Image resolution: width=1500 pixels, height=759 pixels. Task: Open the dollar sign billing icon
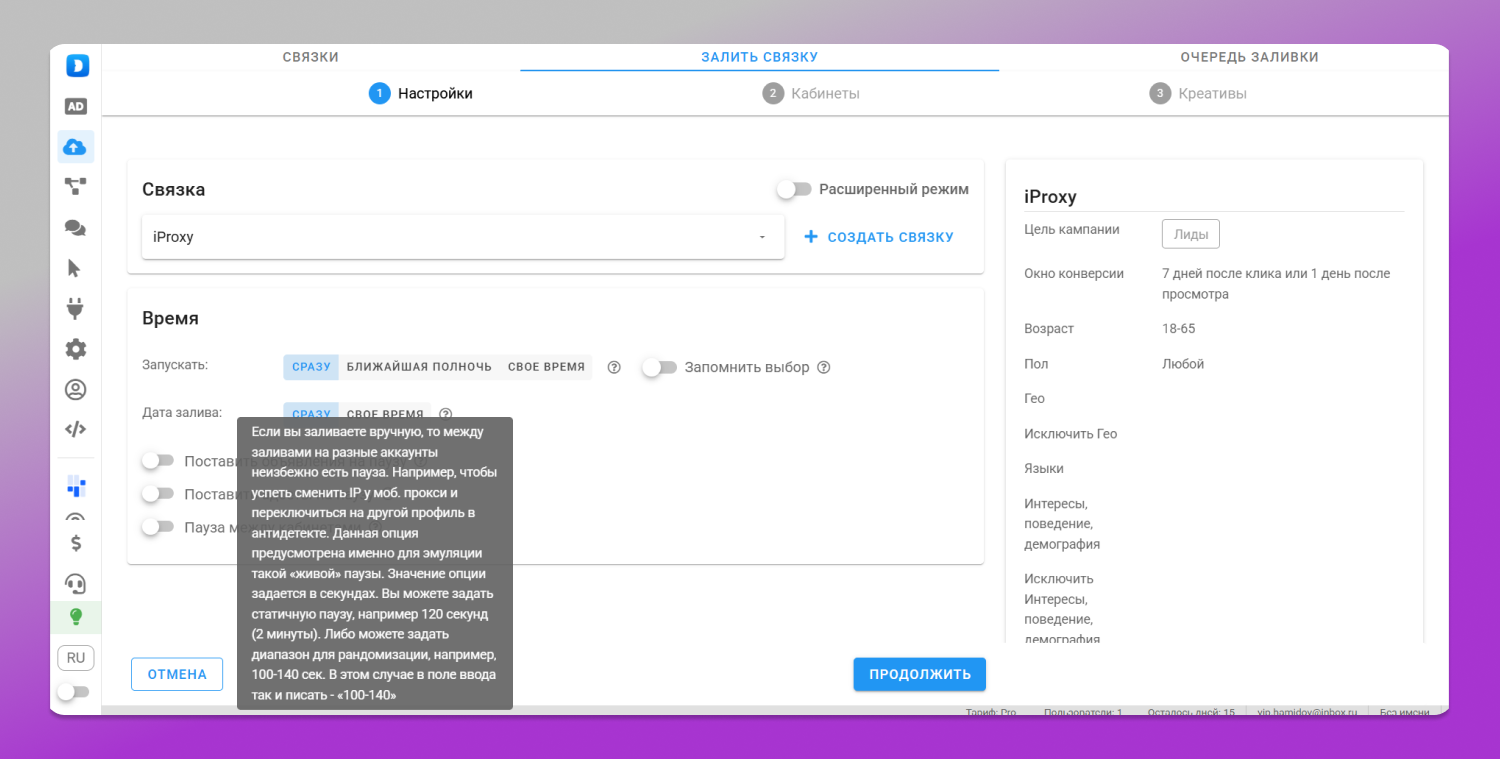(76, 543)
